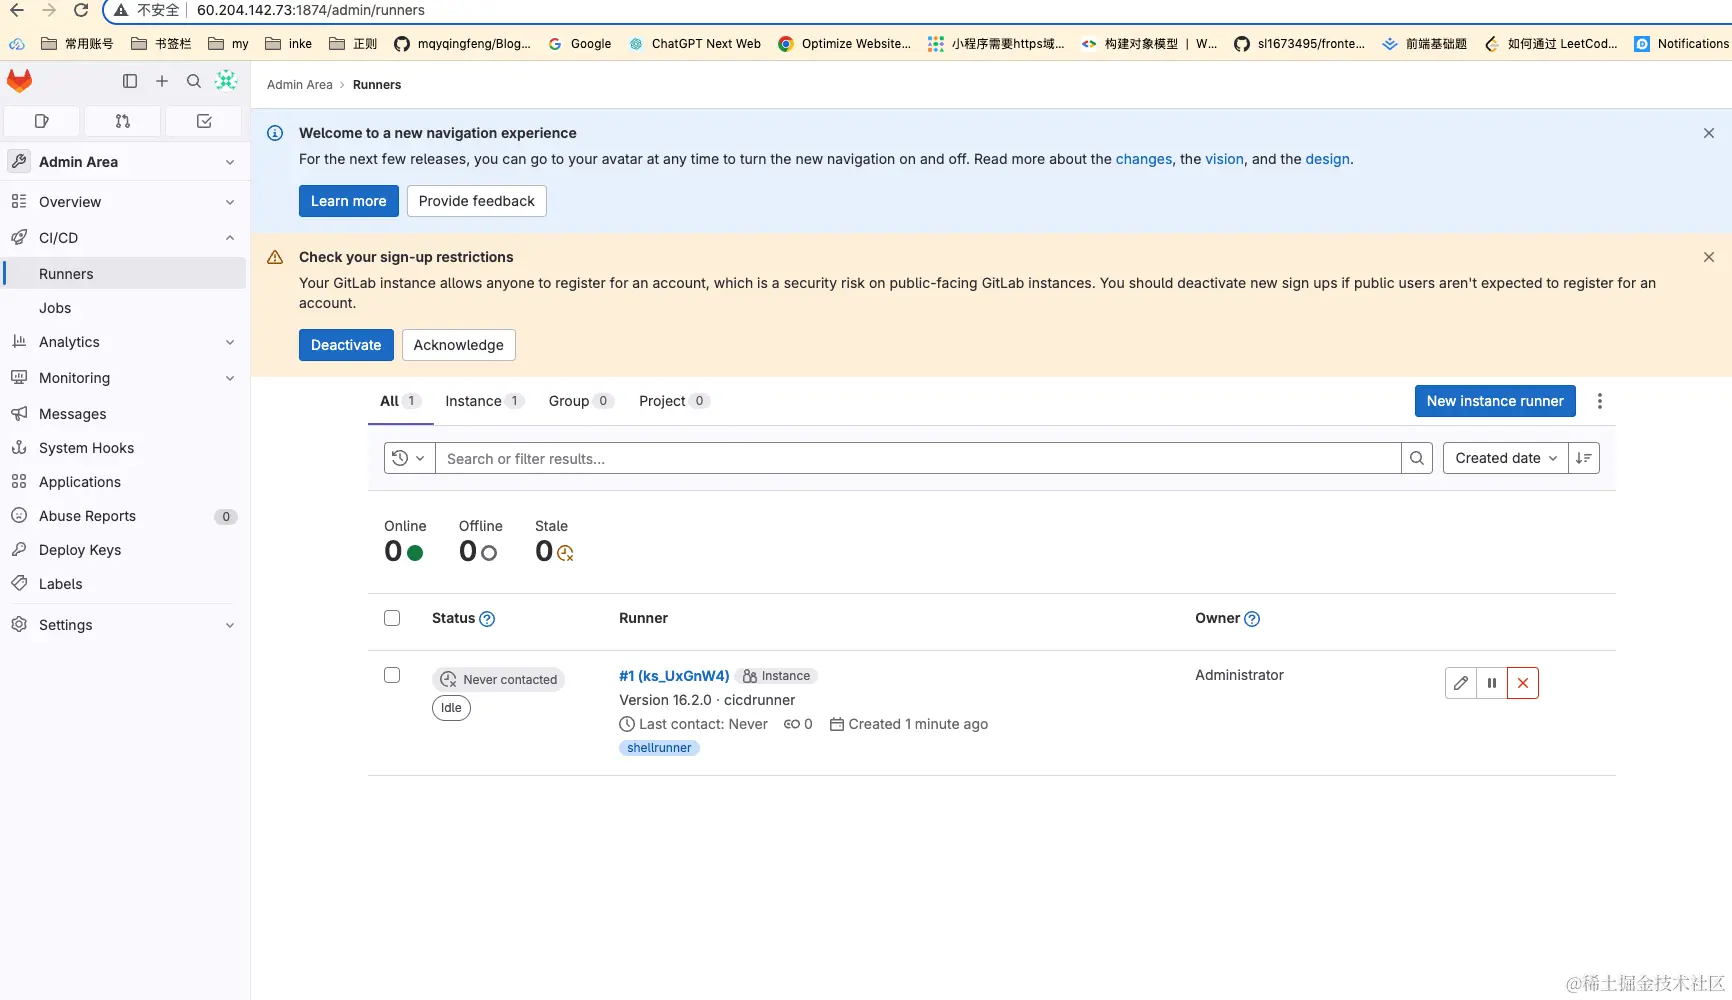Open the ChatGPT Next Web bookmark
Viewport: 1732px width, 1000px height.
[x=695, y=44]
